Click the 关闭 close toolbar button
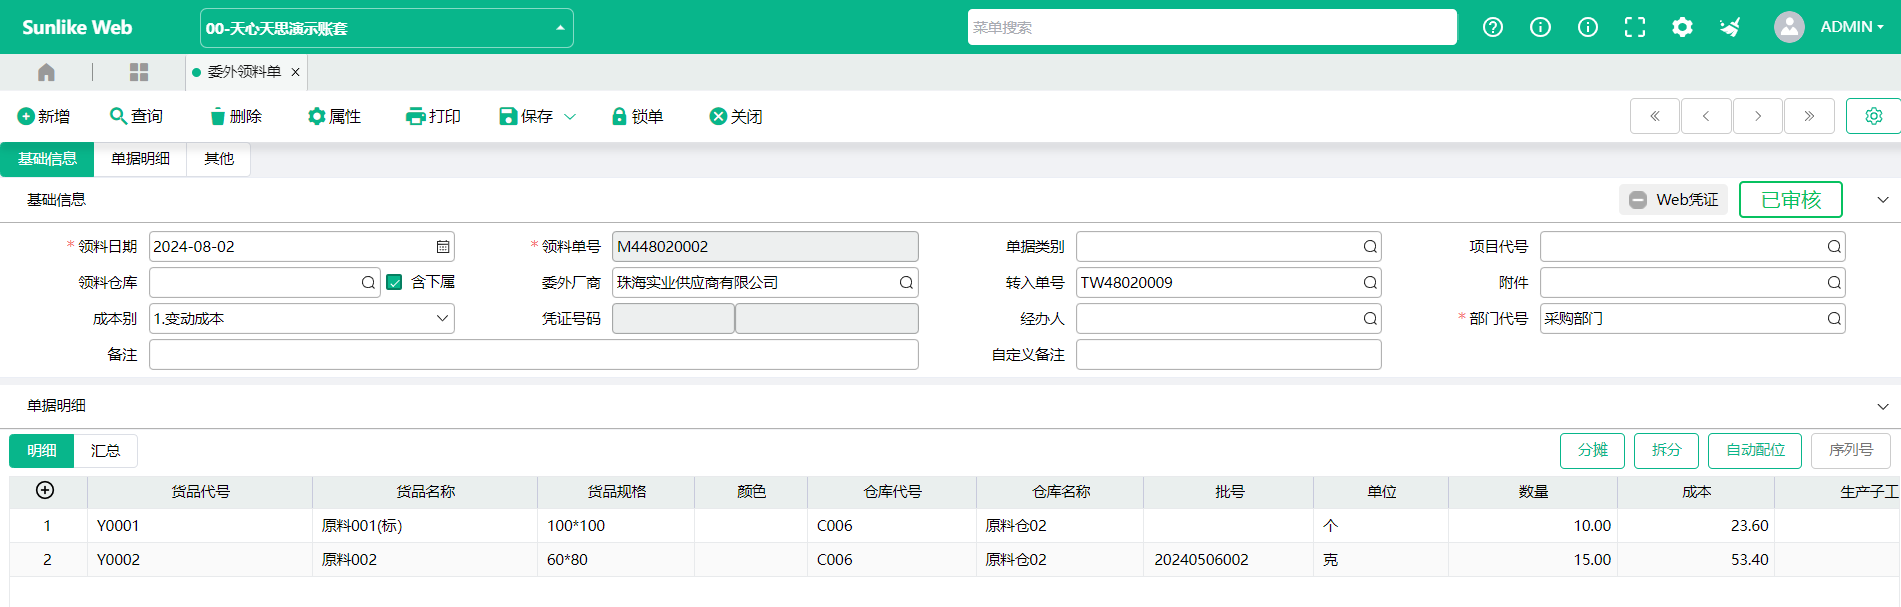The image size is (1901, 607). coord(736,116)
